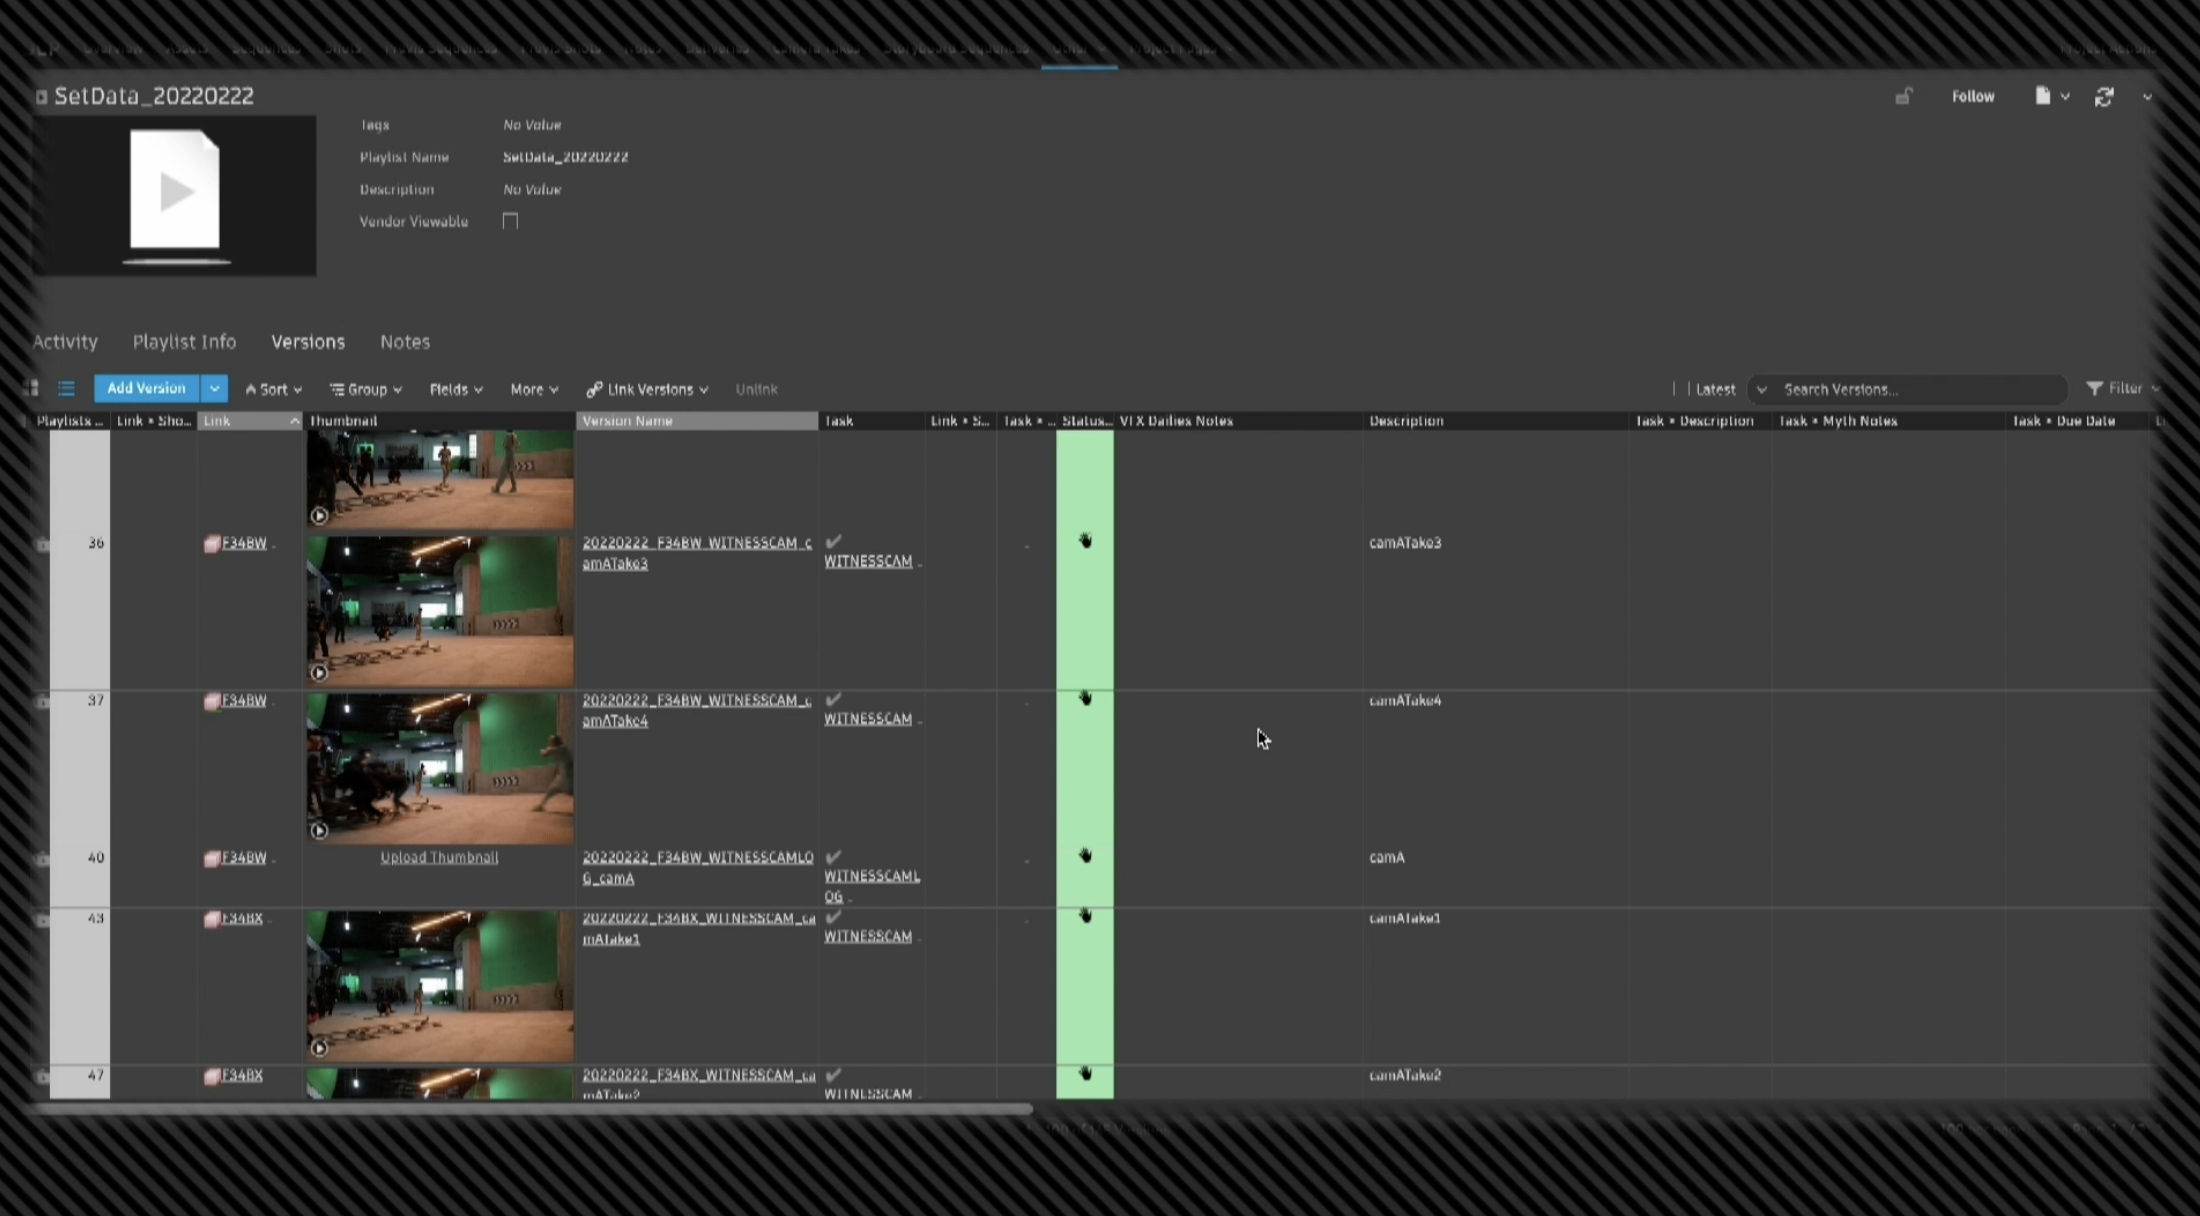This screenshot has width=2200, height=1216.
Task: Open the Fields dropdown
Action: point(456,390)
